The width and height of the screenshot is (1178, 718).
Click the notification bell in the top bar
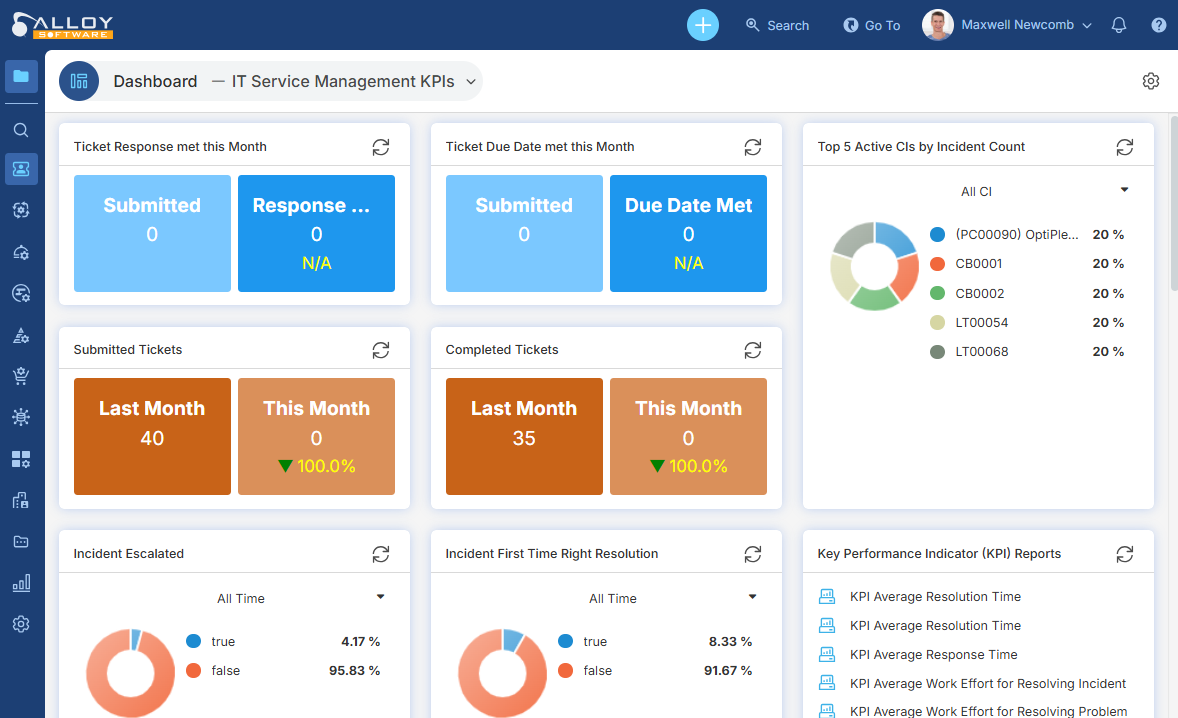point(1118,25)
